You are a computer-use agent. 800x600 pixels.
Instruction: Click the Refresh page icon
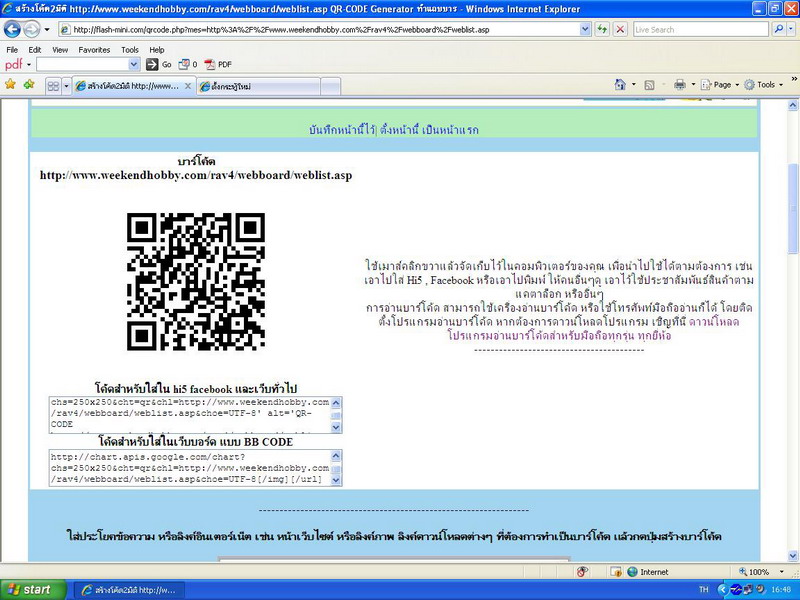[602, 29]
